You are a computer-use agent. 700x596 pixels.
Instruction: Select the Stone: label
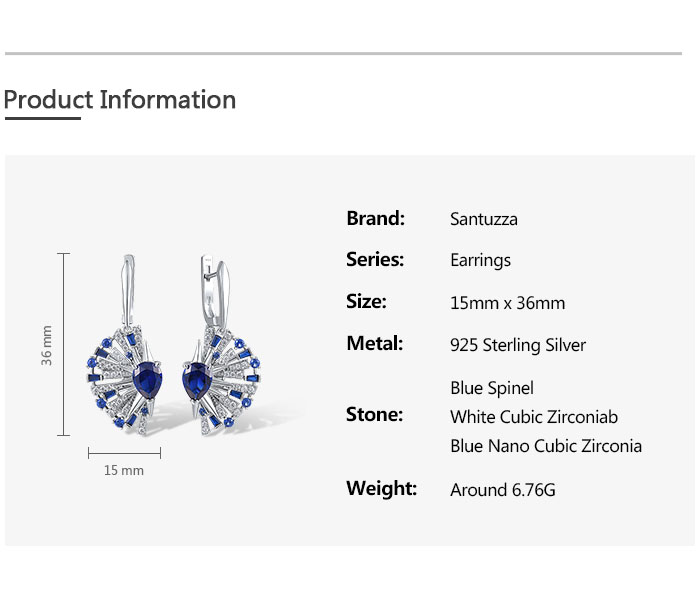pyautogui.click(x=374, y=415)
